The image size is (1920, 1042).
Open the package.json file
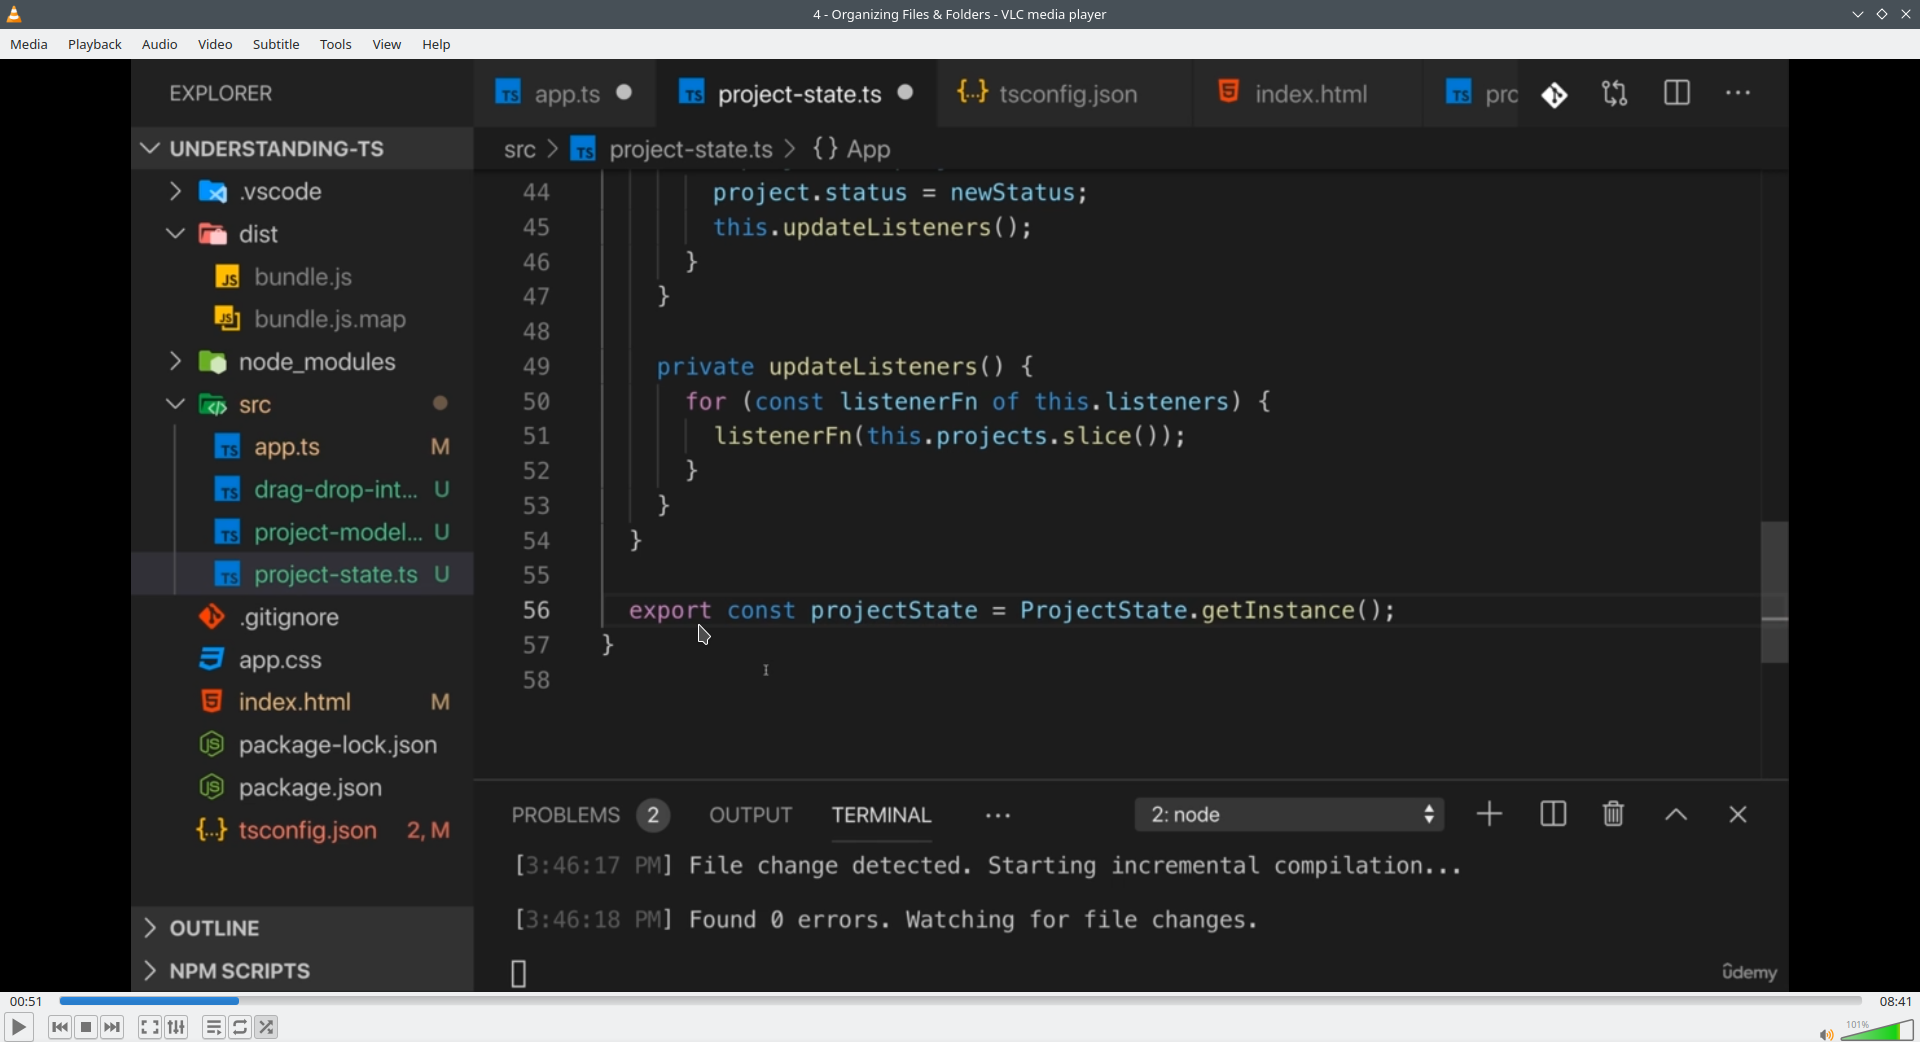[x=302, y=788]
